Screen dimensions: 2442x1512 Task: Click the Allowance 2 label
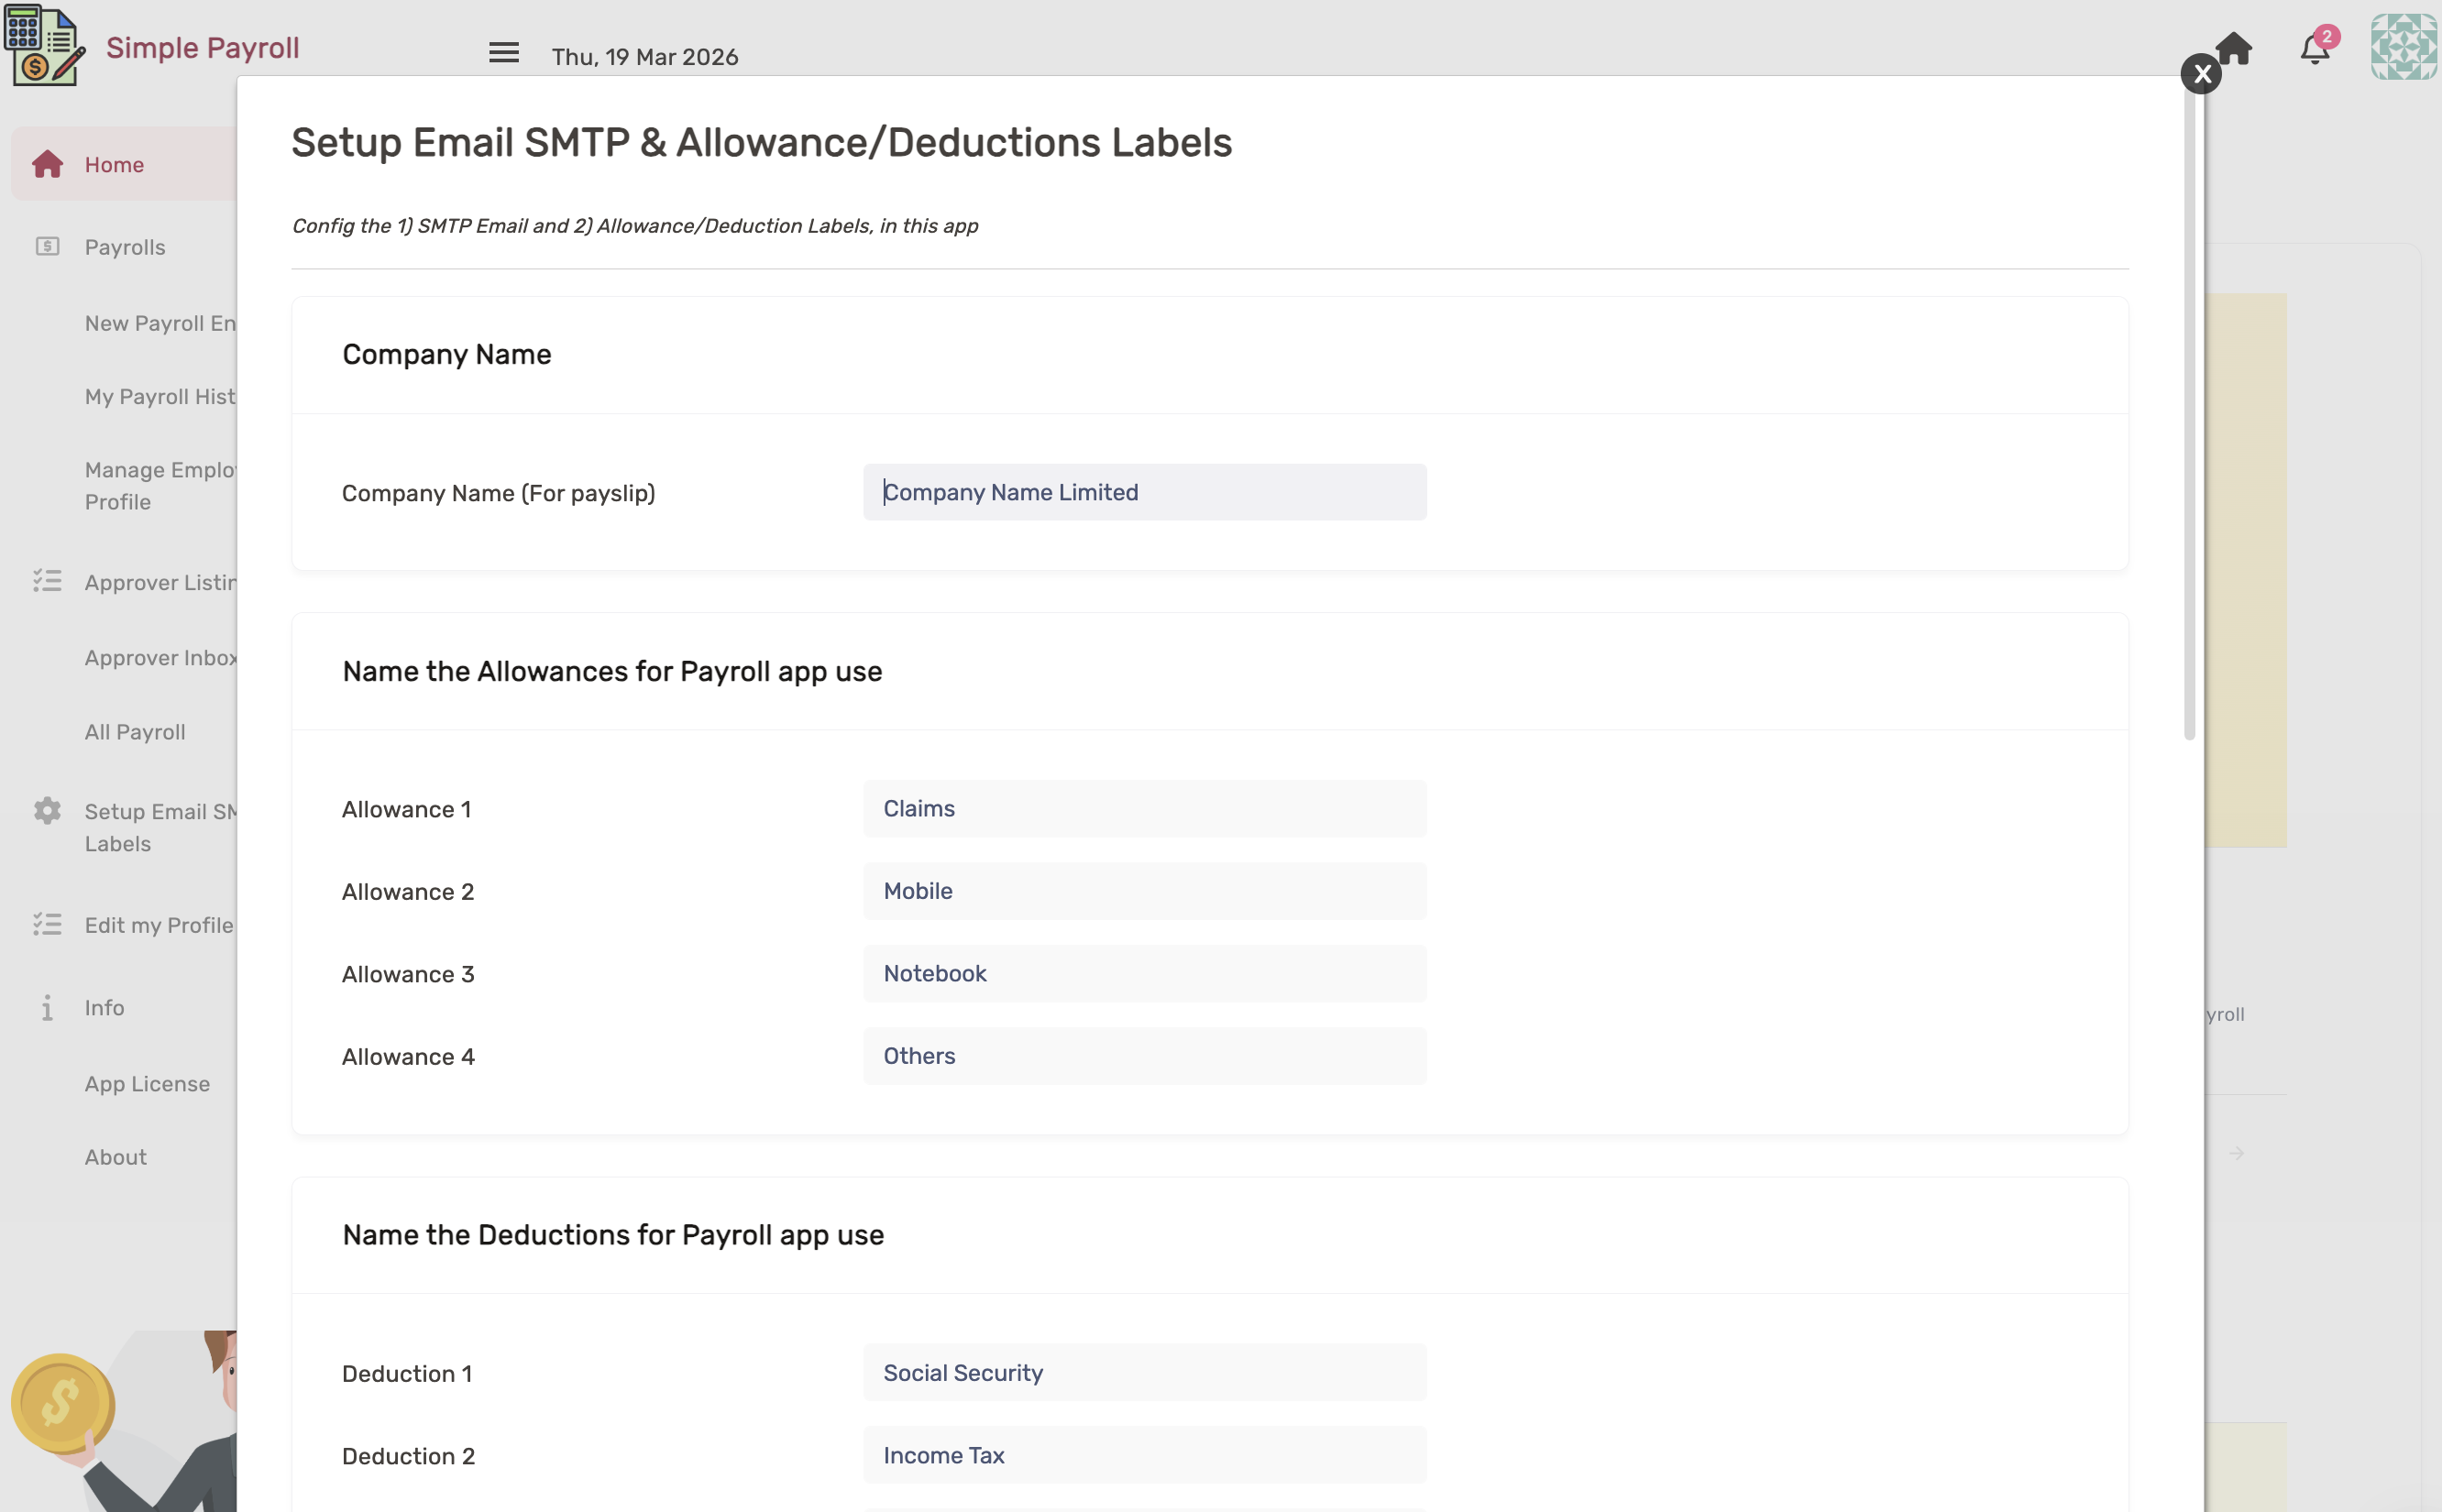pyautogui.click(x=408, y=891)
